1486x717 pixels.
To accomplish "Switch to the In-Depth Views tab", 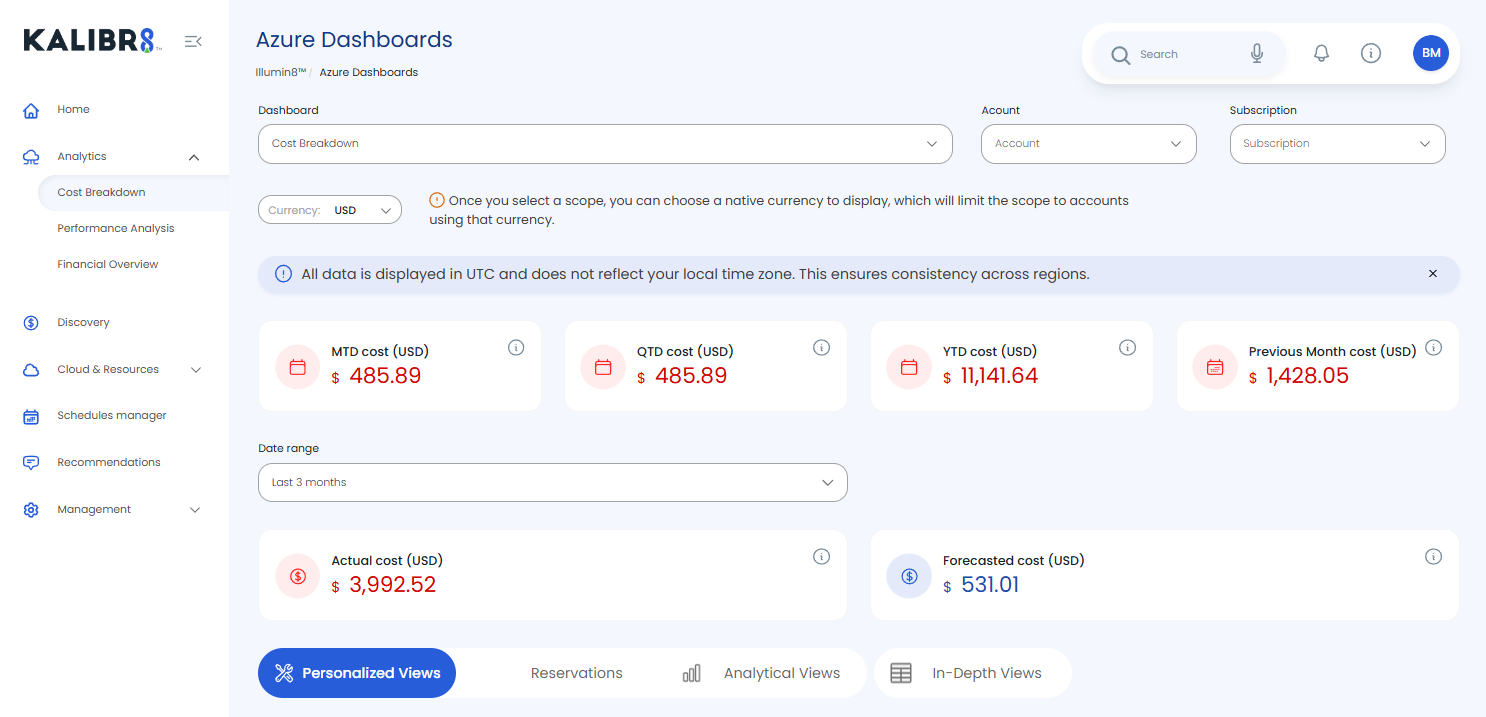I will [972, 673].
